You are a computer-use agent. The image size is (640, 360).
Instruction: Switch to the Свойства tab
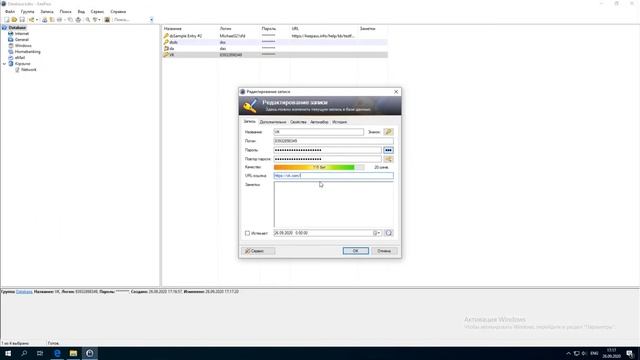point(298,122)
